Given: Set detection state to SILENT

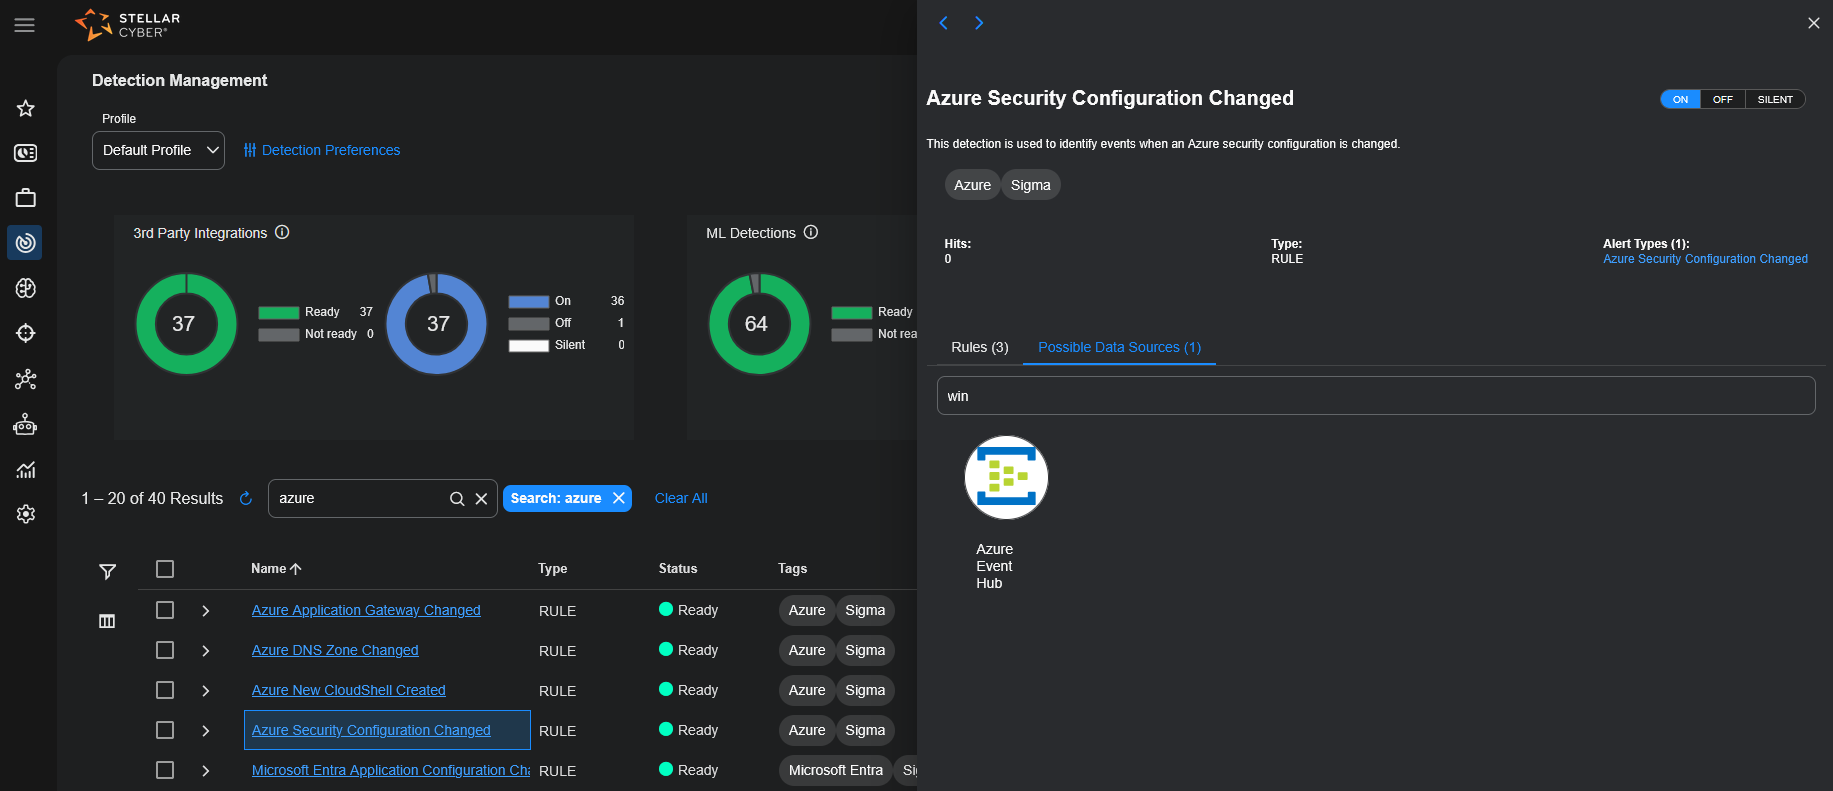Looking at the screenshot, I should 1775,99.
